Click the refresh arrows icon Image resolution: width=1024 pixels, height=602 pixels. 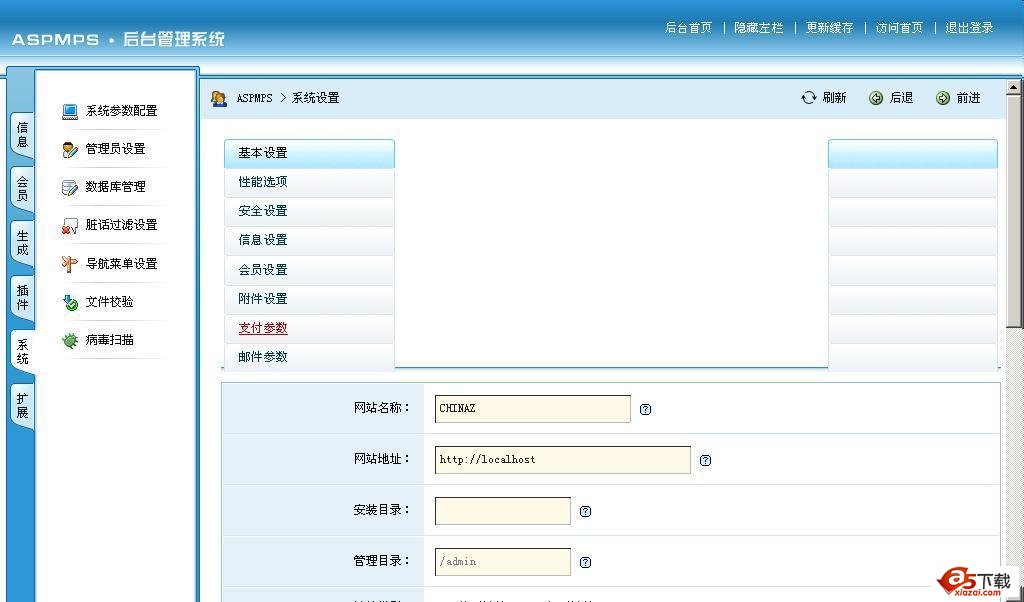(808, 97)
